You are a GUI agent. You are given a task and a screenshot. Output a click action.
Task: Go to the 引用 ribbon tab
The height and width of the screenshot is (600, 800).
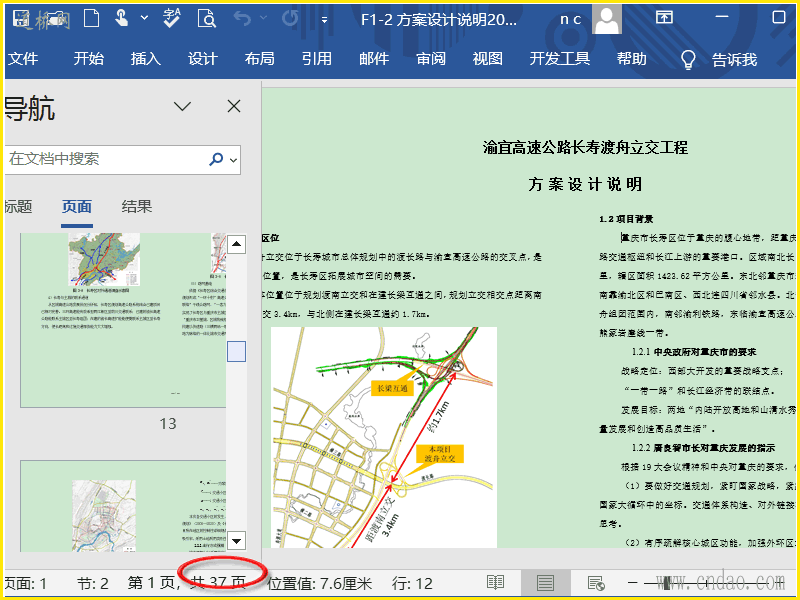pyautogui.click(x=317, y=59)
